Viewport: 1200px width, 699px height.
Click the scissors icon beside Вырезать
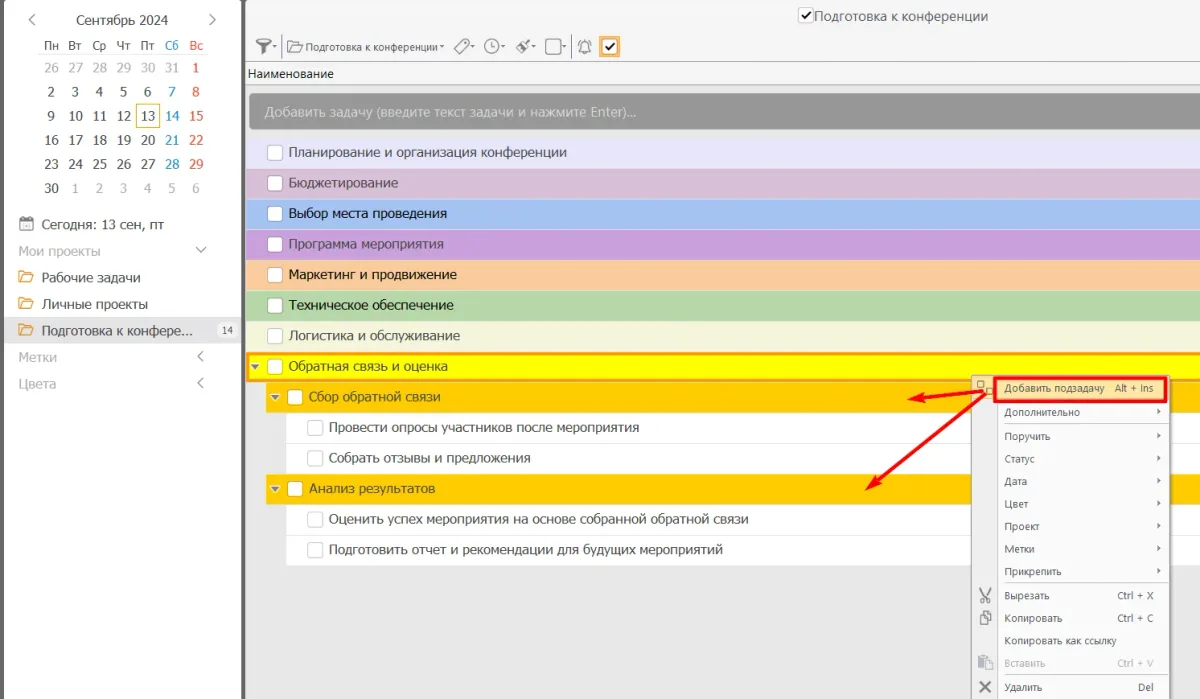985,596
